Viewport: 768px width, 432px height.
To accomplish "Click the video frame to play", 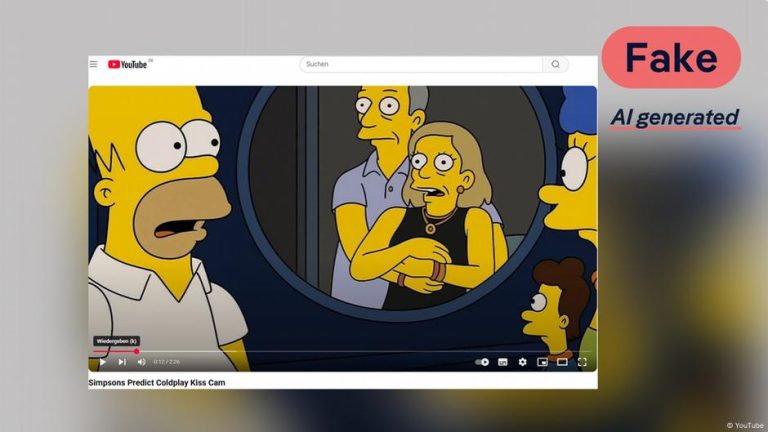I will (x=342, y=220).
